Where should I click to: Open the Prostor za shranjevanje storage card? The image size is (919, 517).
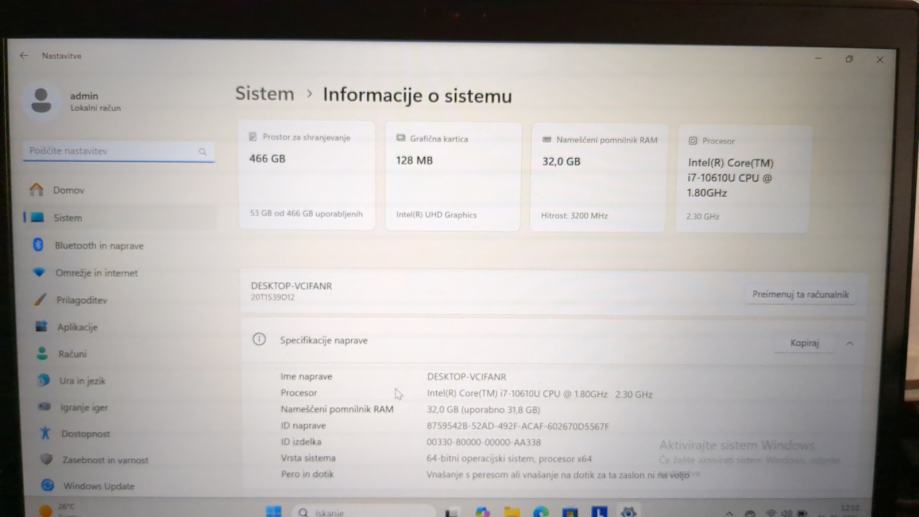(306, 175)
